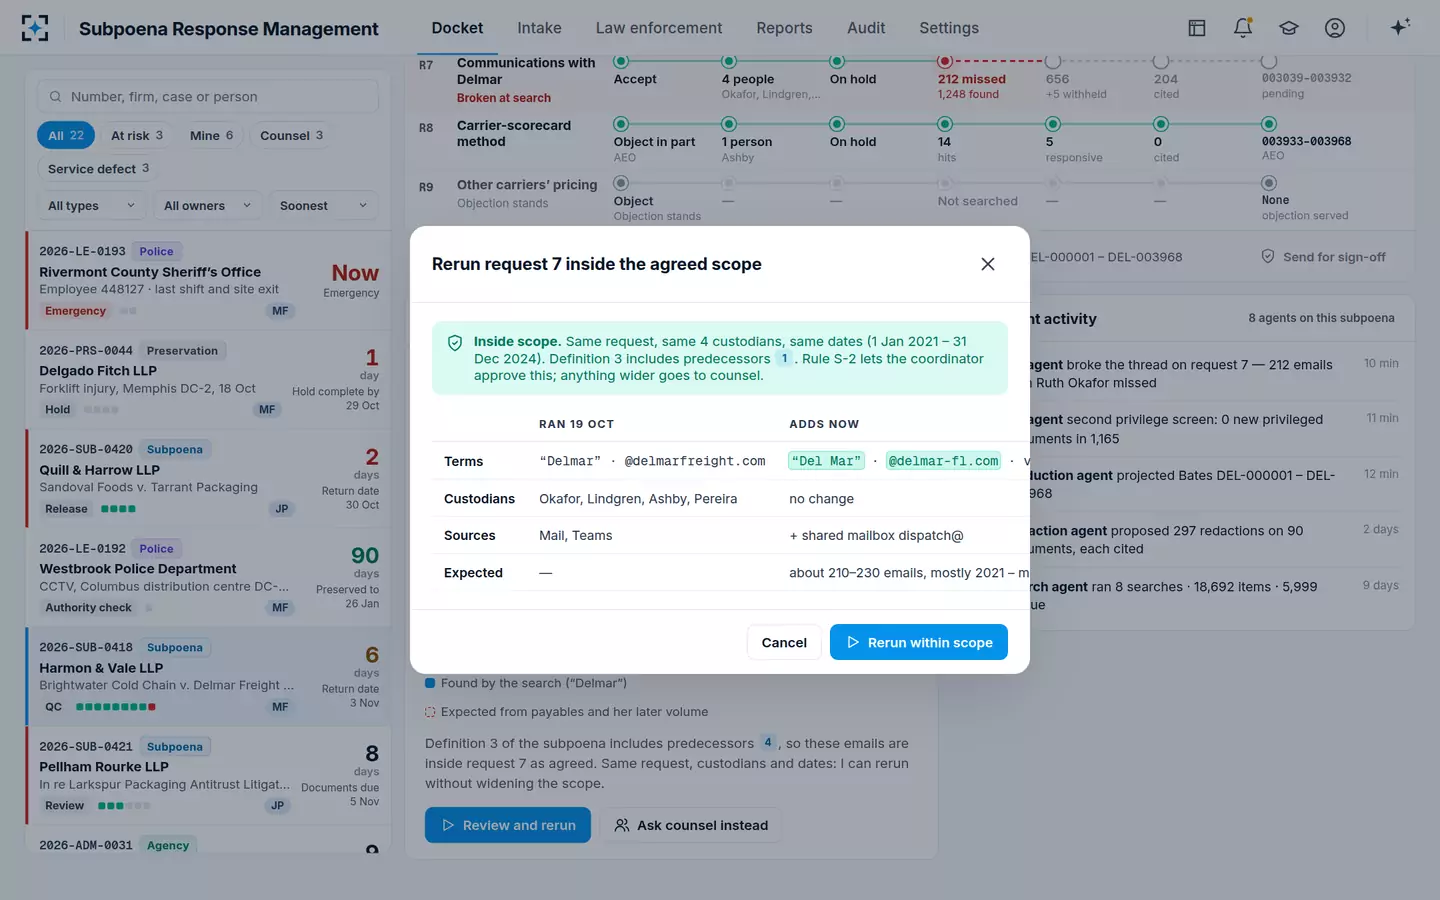Open user account profile icon
This screenshot has width=1440, height=900.
1335,28
